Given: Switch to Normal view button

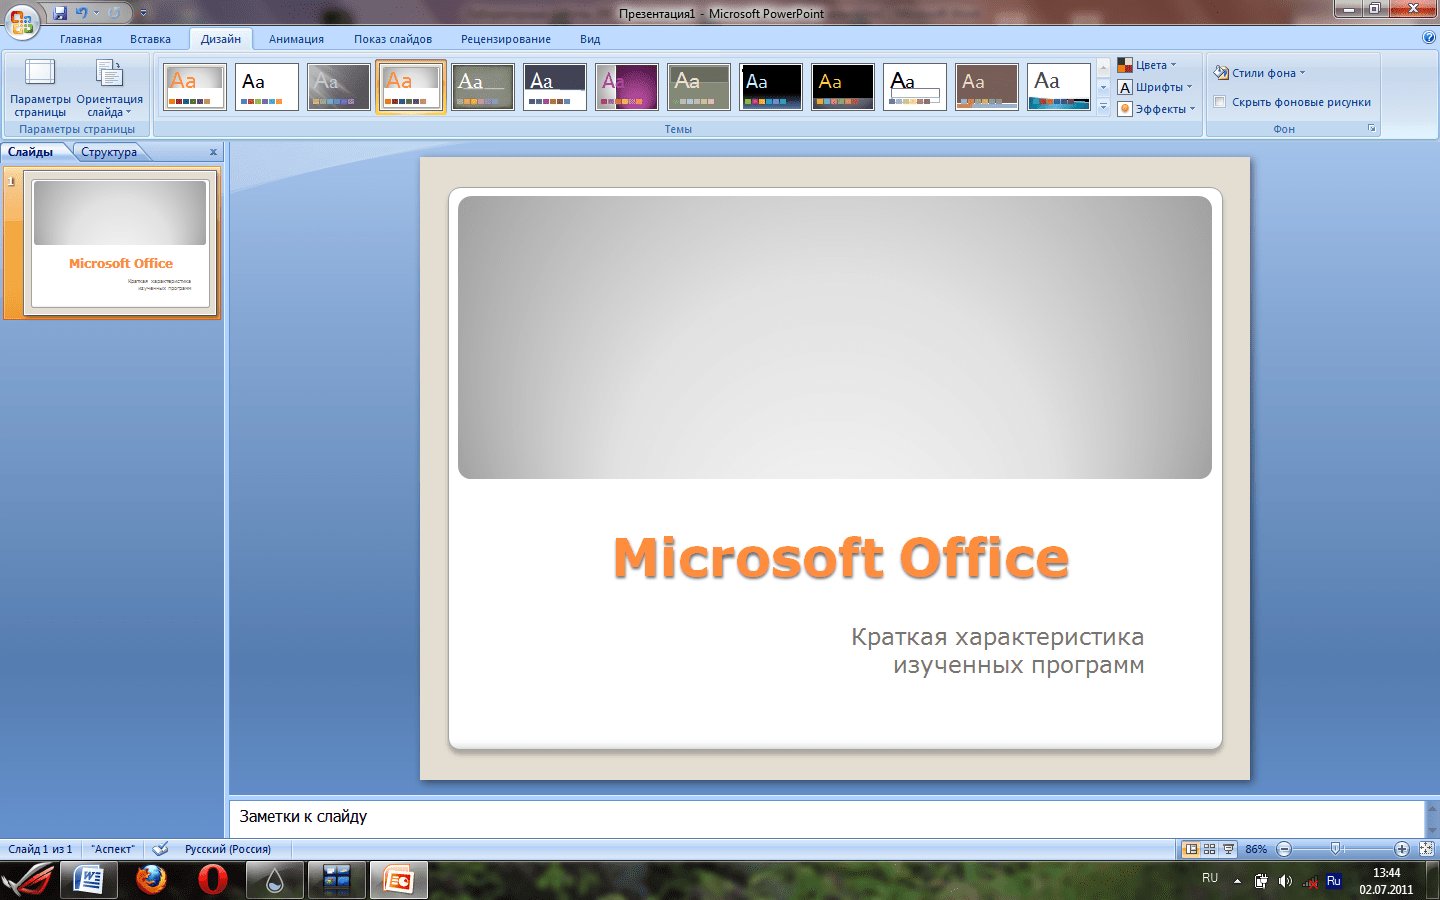Looking at the screenshot, I should 1191,849.
